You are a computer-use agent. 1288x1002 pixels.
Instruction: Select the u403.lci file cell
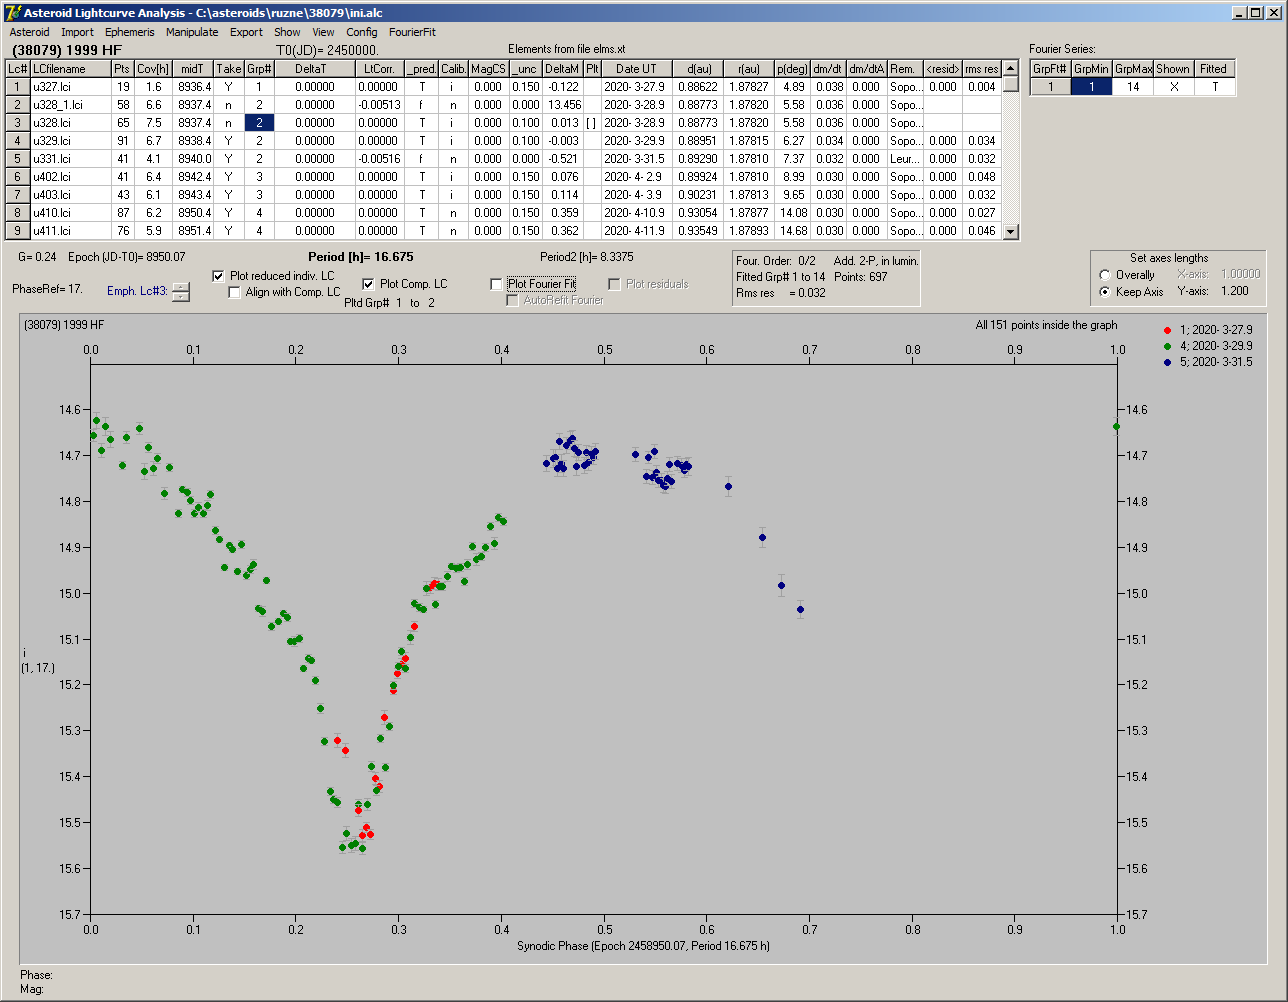pyautogui.click(x=69, y=195)
